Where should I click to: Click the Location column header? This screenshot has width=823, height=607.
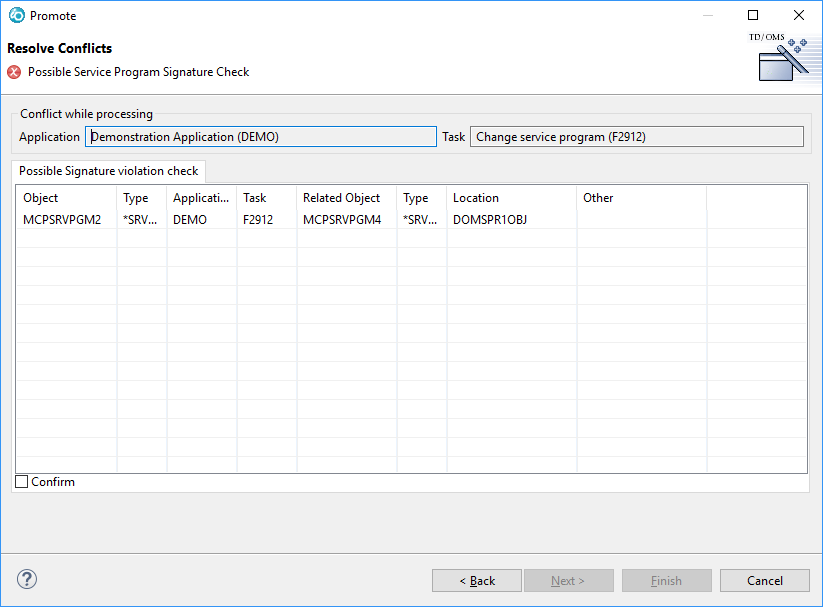click(510, 198)
